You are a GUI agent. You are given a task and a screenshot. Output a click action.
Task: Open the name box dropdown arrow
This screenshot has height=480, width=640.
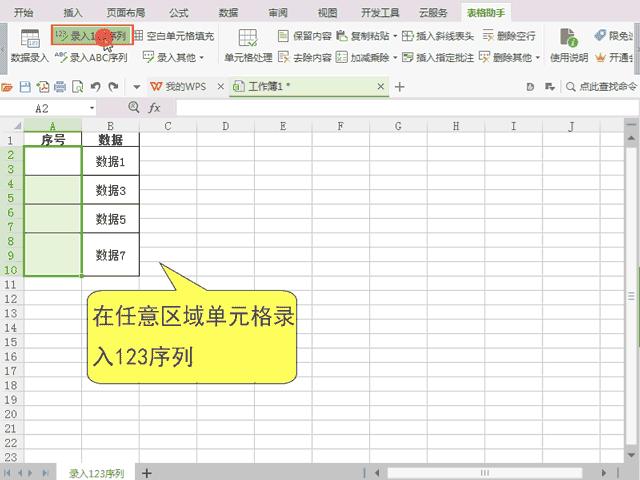pyautogui.click(x=92, y=108)
